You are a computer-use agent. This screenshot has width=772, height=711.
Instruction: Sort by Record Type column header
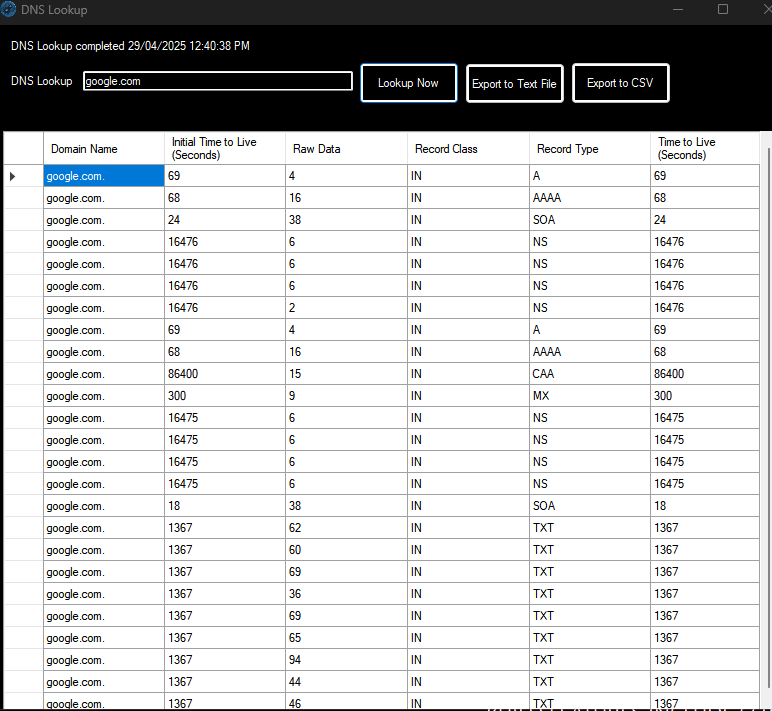[590, 148]
